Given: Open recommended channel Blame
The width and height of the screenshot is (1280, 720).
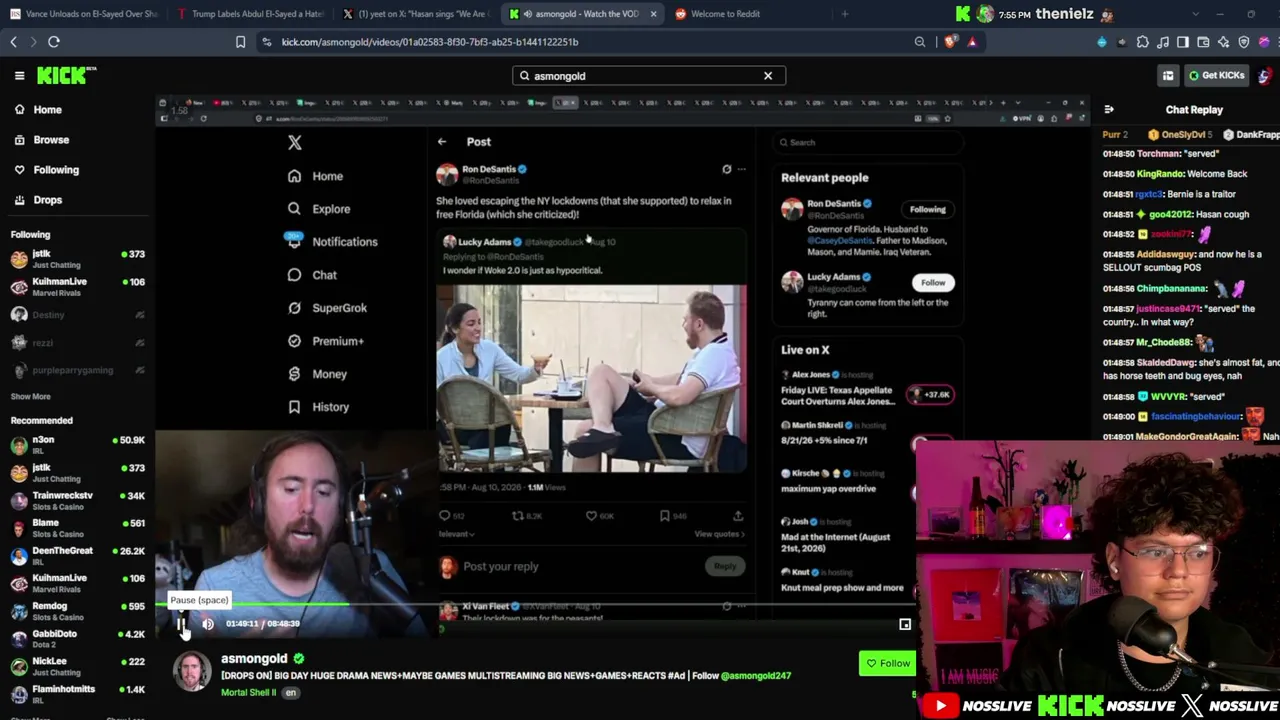Looking at the screenshot, I should pos(77,528).
